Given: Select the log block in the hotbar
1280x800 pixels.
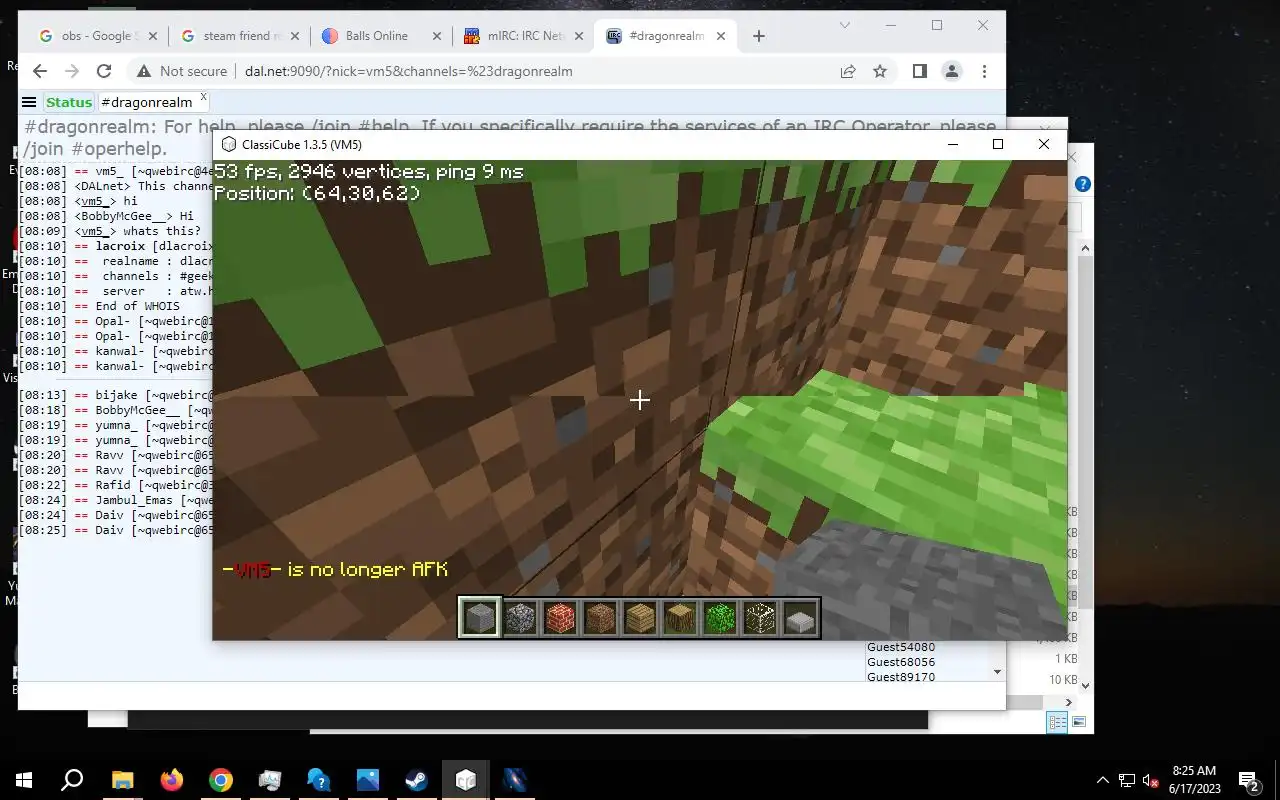Looking at the screenshot, I should pyautogui.click(x=680, y=618).
